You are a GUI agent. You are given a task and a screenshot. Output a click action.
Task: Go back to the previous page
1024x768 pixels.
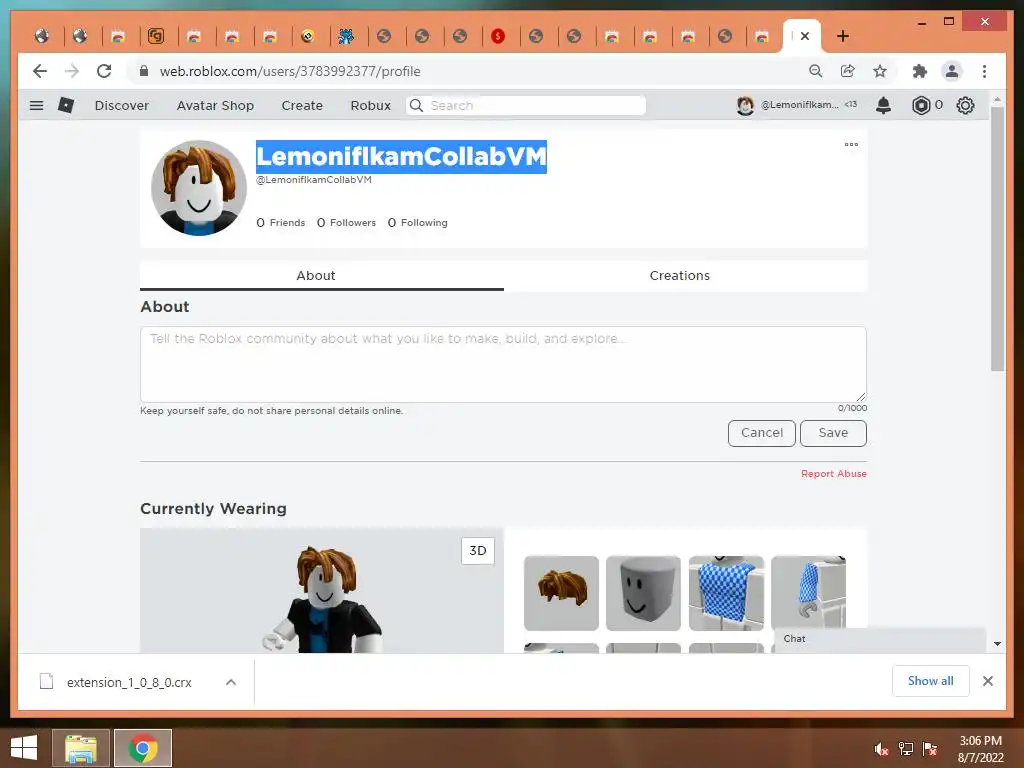40,71
